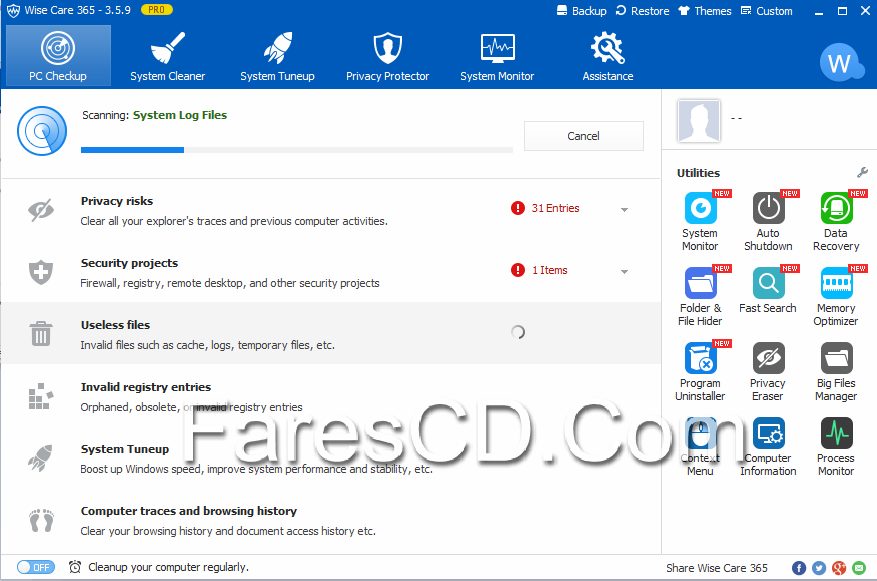Click the scan progress bar
This screenshot has width=877, height=581.
297,150
